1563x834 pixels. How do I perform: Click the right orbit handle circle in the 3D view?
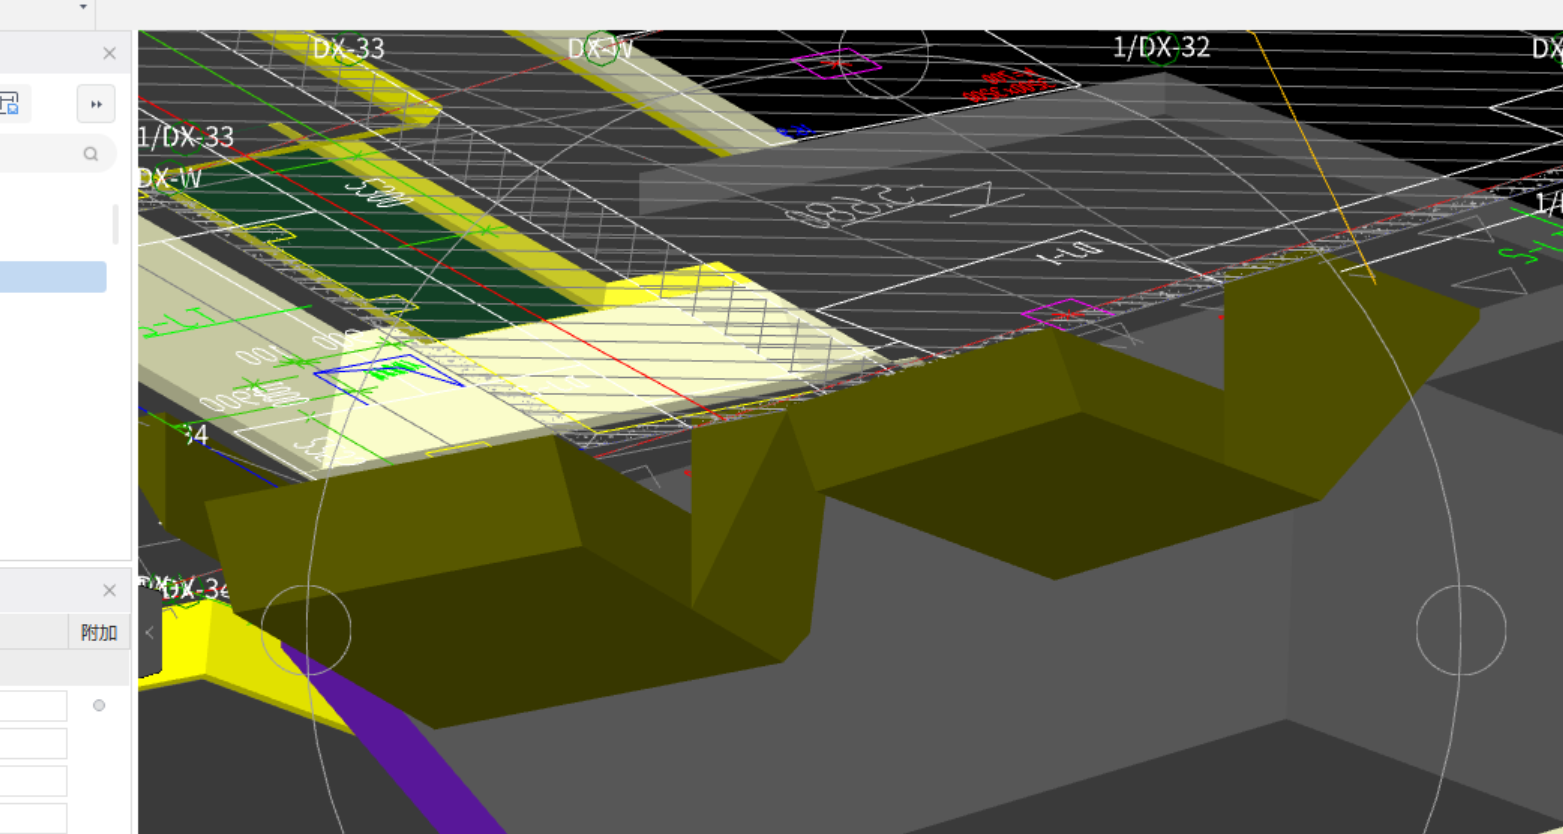tap(1461, 630)
